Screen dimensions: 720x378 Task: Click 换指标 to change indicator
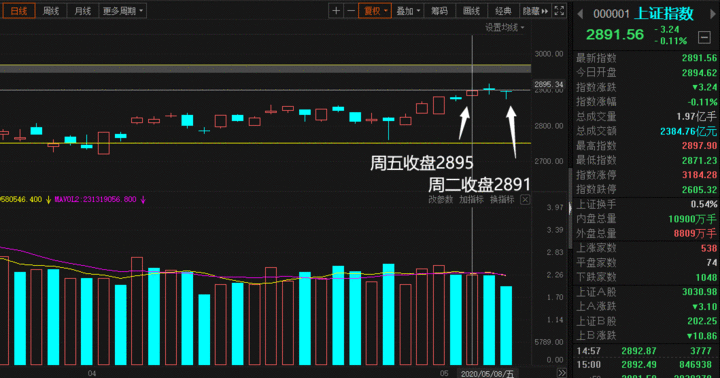tap(502, 199)
